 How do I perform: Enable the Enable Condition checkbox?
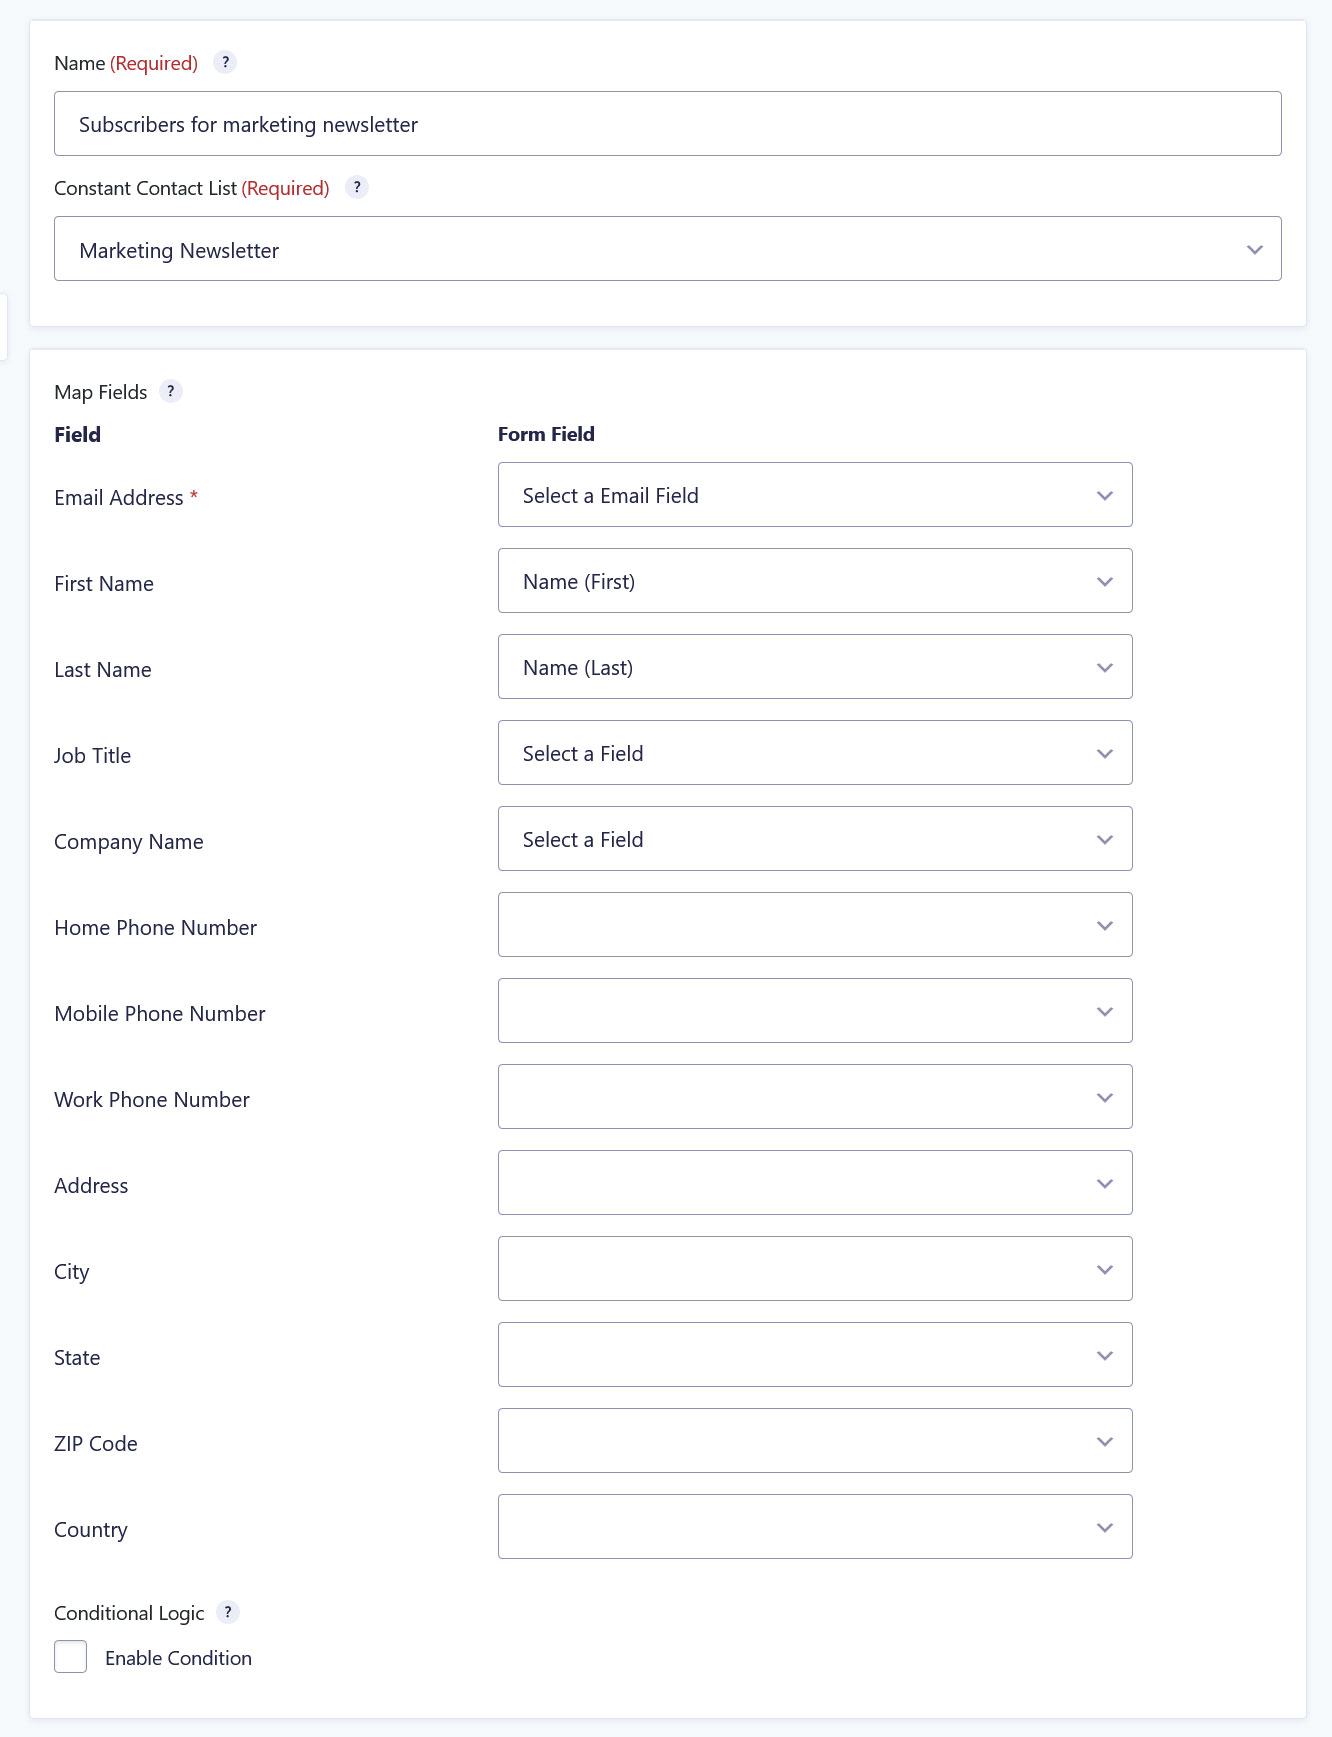pyautogui.click(x=71, y=1657)
